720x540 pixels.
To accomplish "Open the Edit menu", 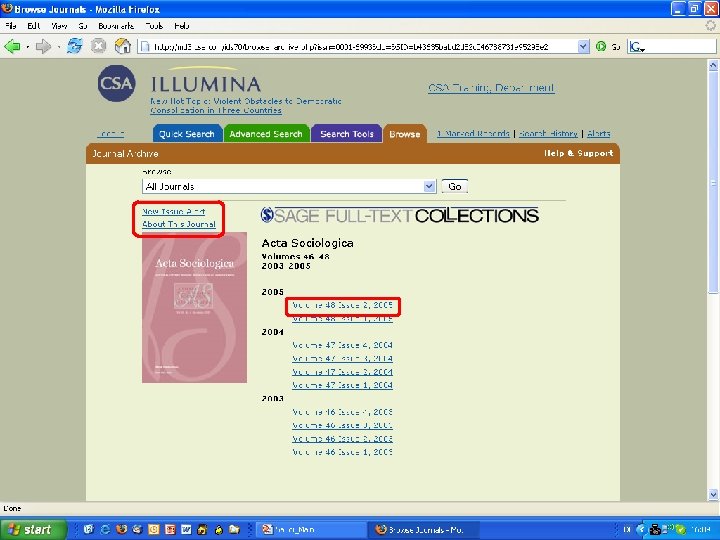I will [34, 26].
